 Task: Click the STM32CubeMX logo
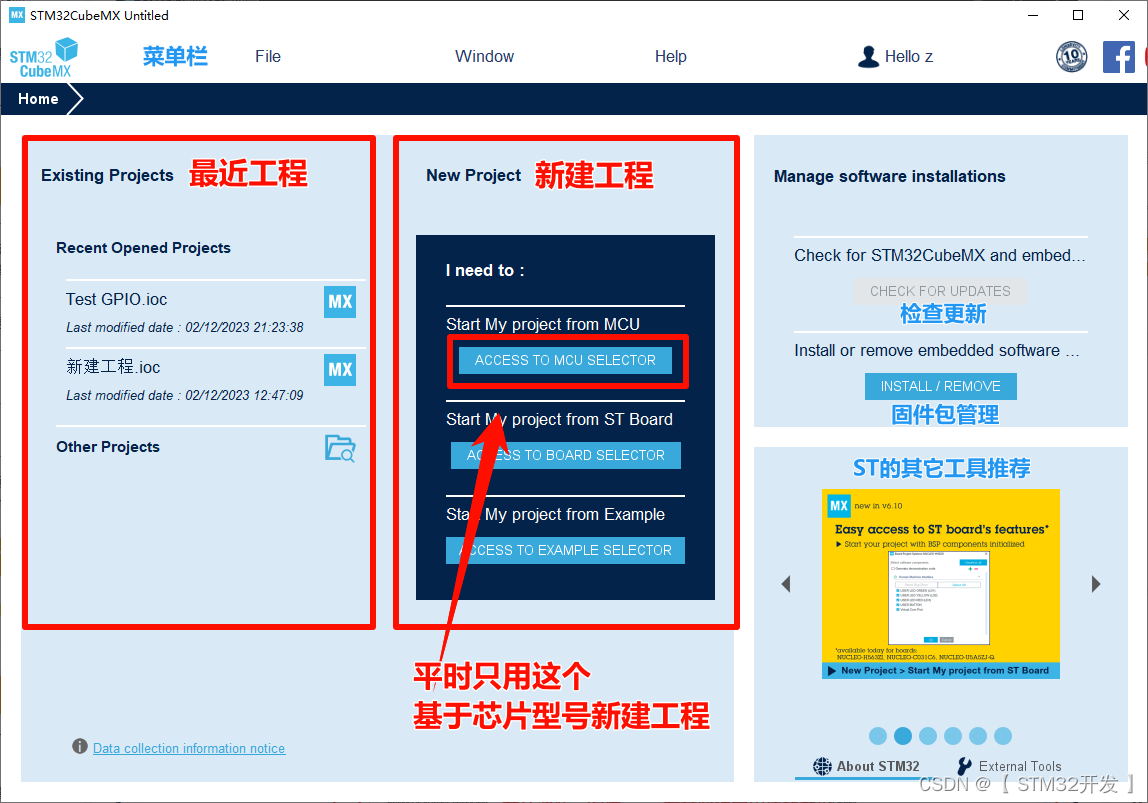tap(44, 57)
